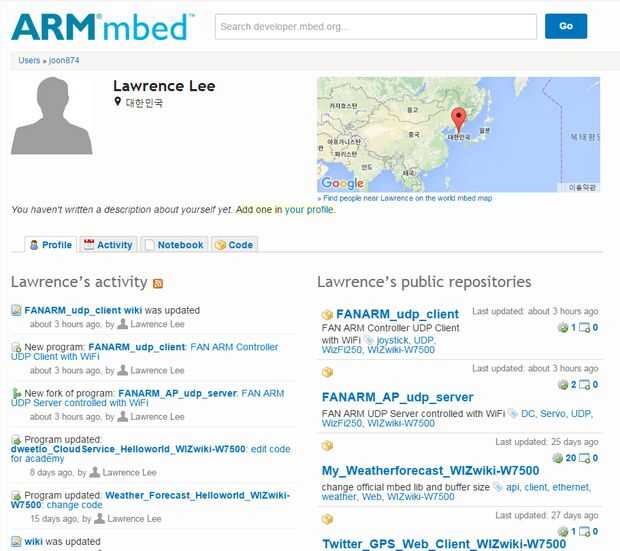The image size is (620, 551).
Task: Open the Users breadcrumb link
Action: (x=29, y=60)
